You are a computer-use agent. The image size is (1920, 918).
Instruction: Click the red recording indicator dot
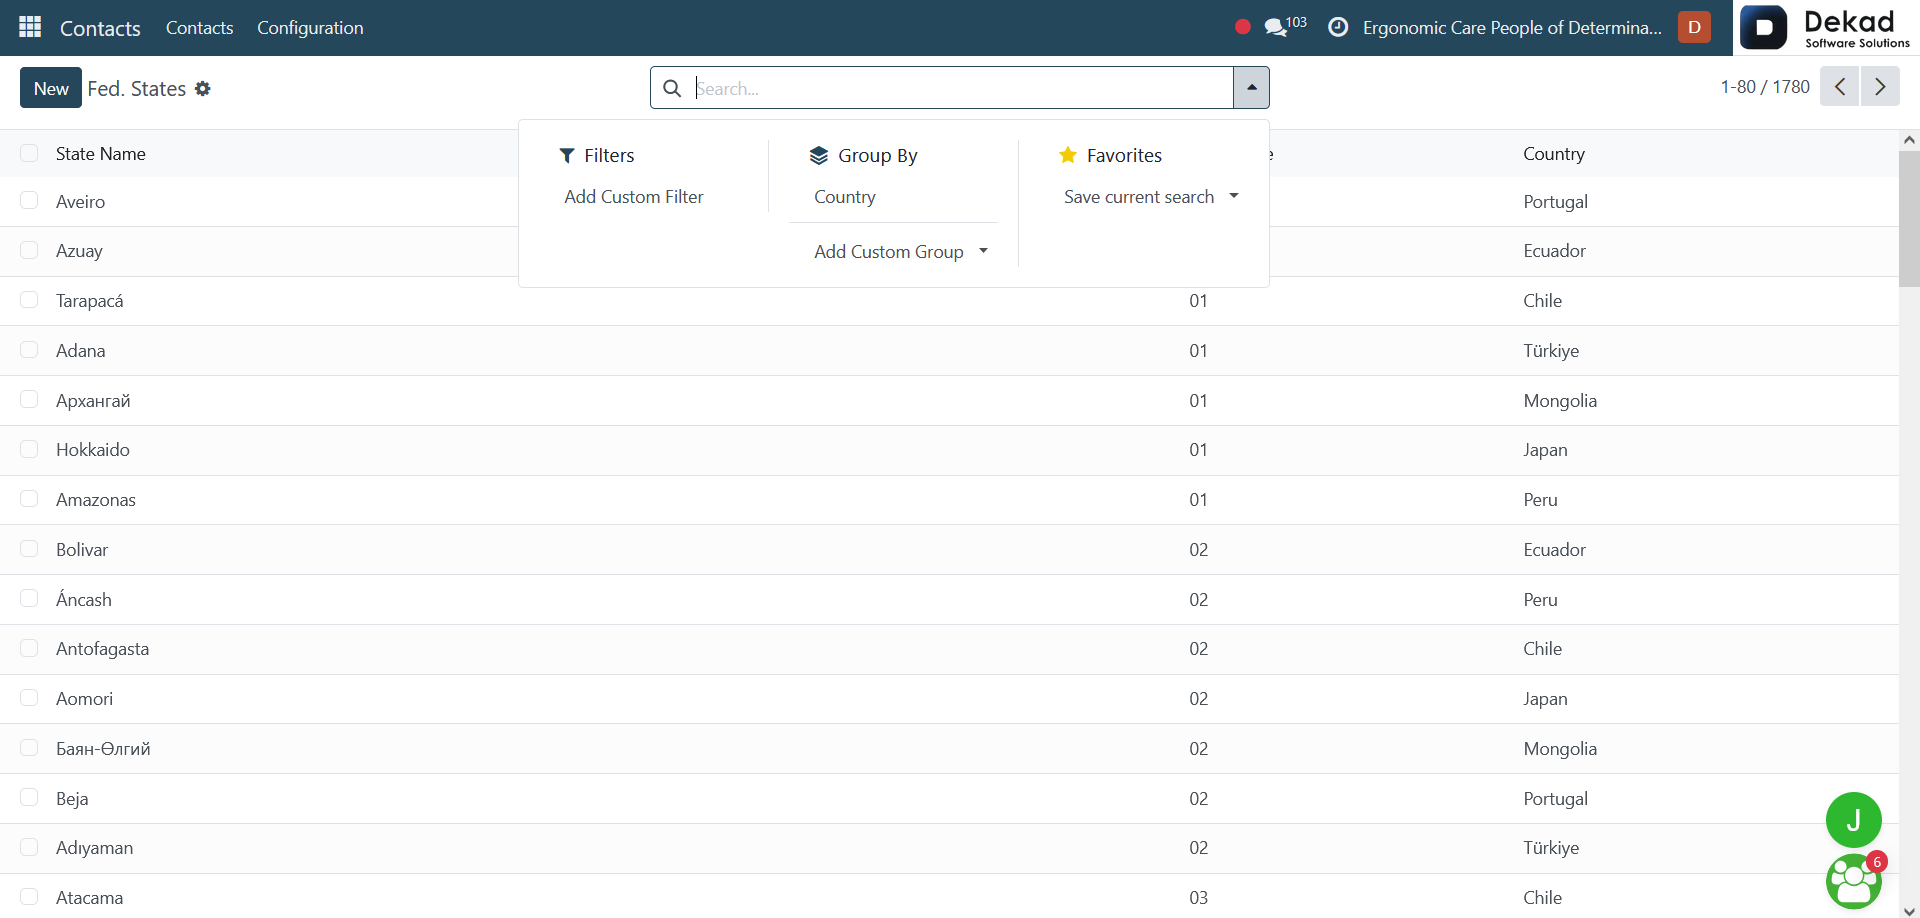pyautogui.click(x=1243, y=27)
